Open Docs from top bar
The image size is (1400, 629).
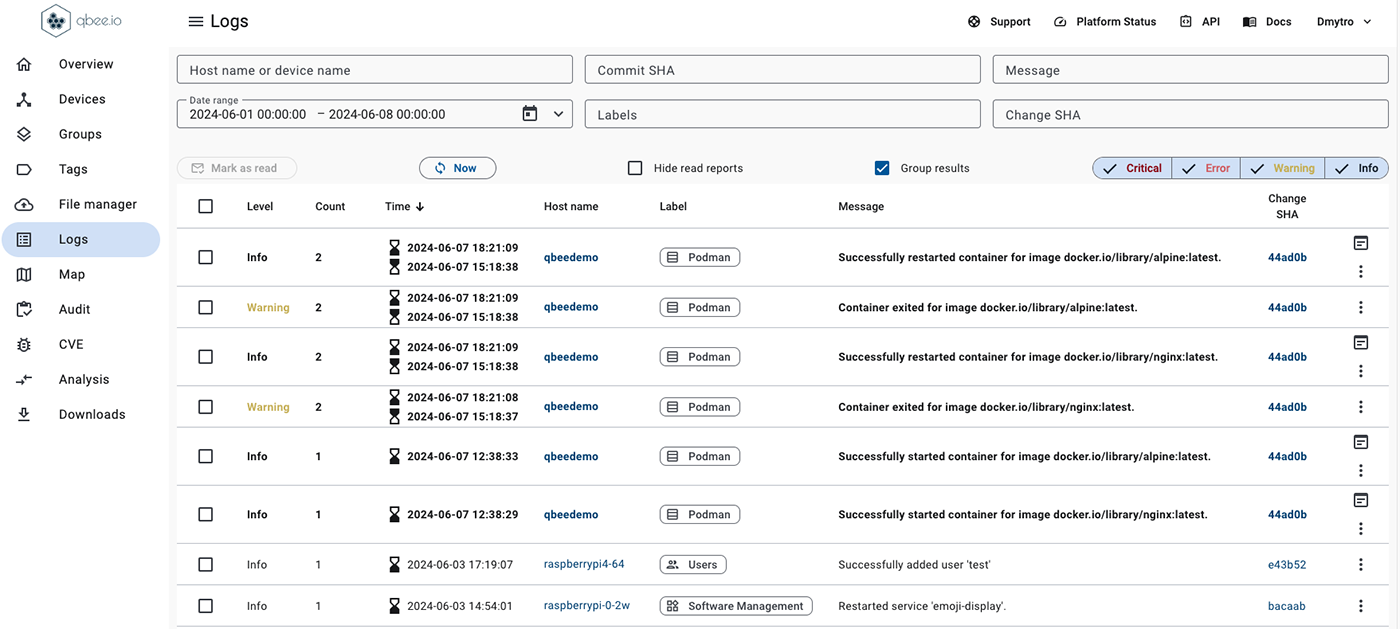[1267, 22]
